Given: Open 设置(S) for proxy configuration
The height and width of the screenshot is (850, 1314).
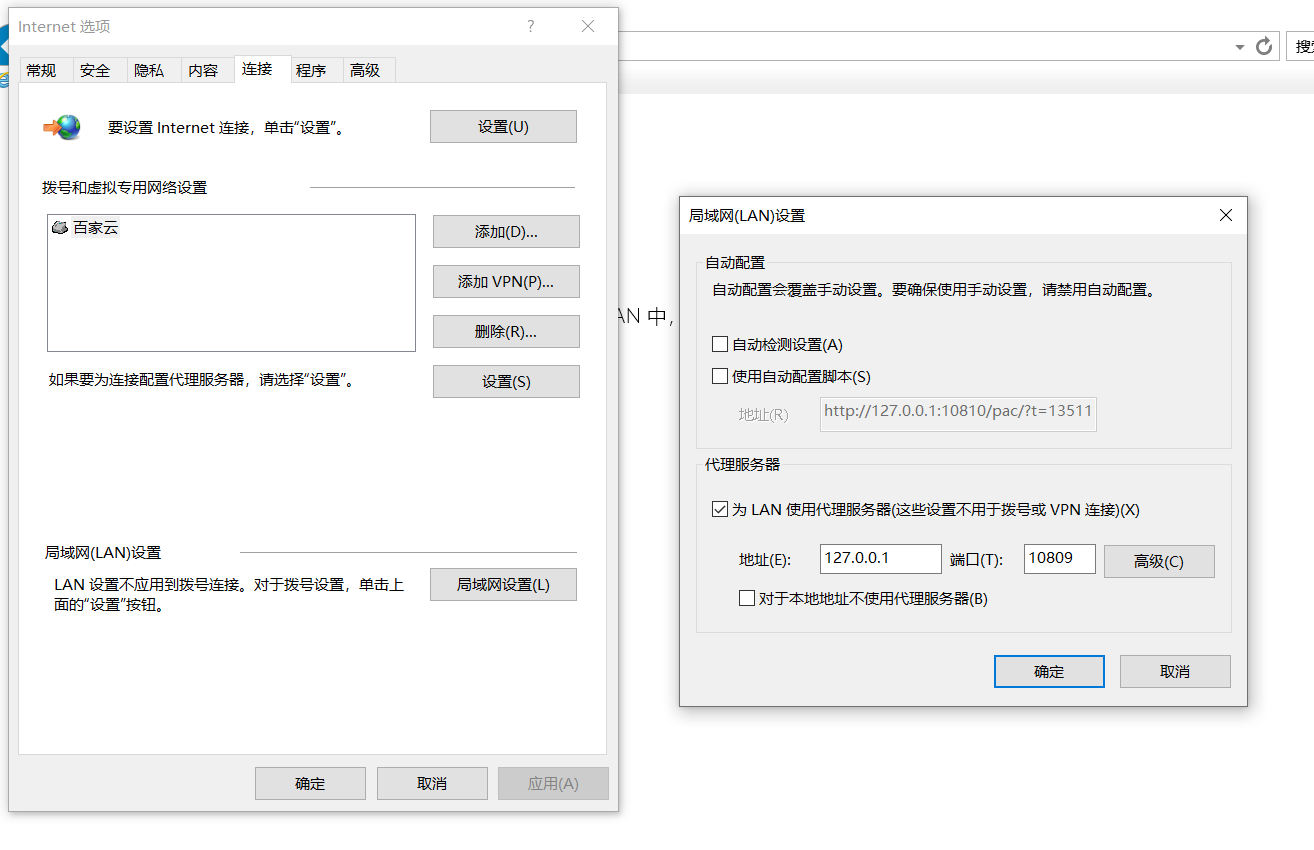Looking at the screenshot, I should (x=506, y=382).
